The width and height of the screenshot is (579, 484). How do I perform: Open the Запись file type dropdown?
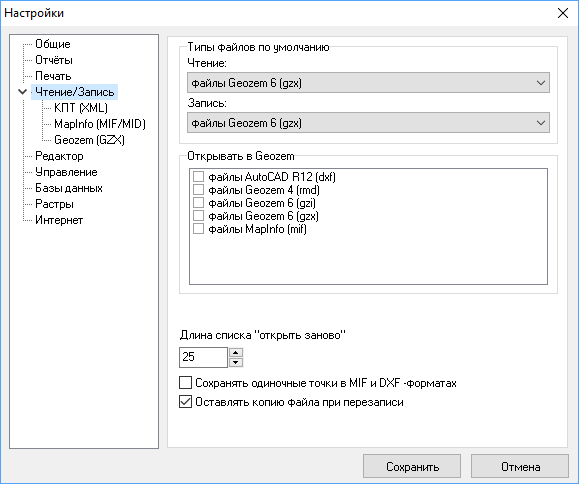[x=368, y=123]
